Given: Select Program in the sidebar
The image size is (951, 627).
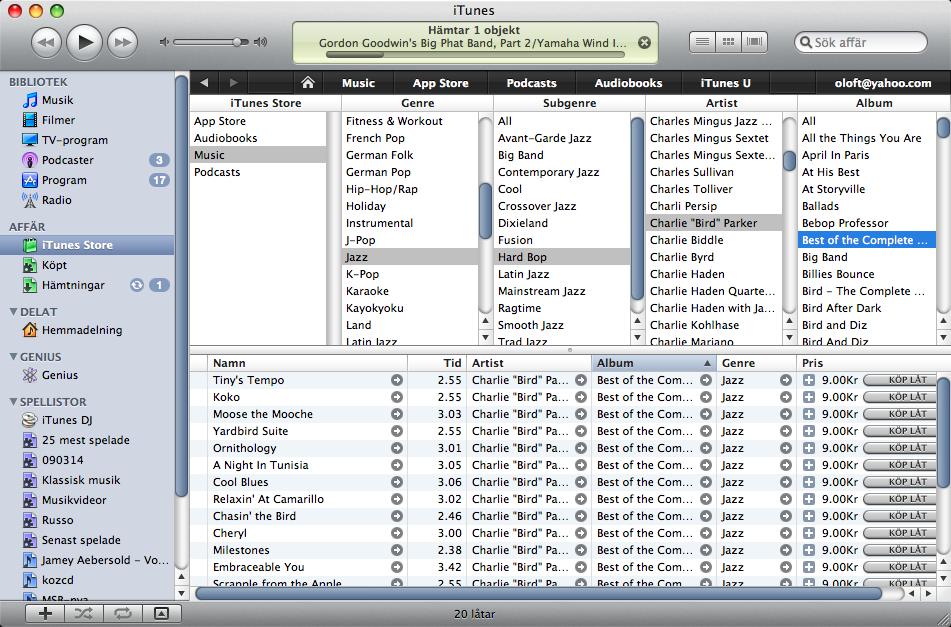Looking at the screenshot, I should [87, 180].
